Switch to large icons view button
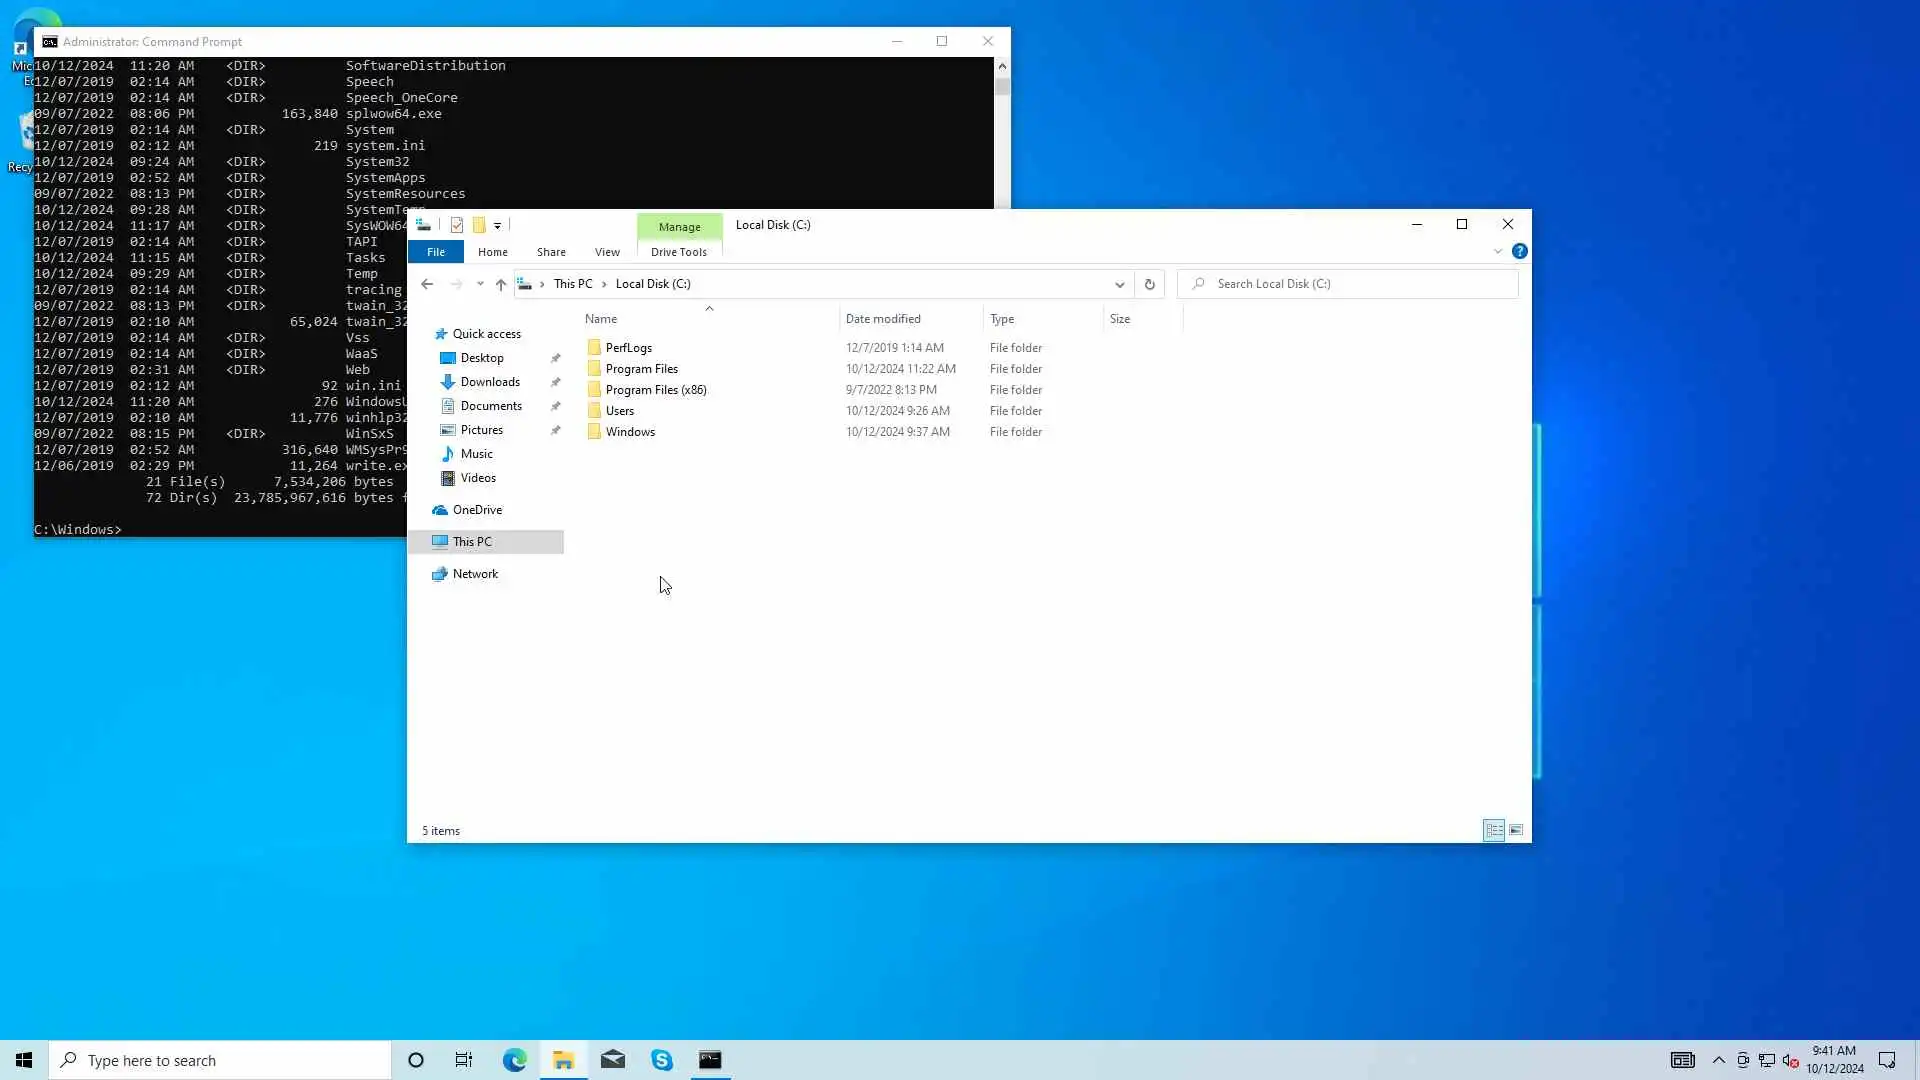Viewport: 1920px width, 1080px height. point(1516,830)
